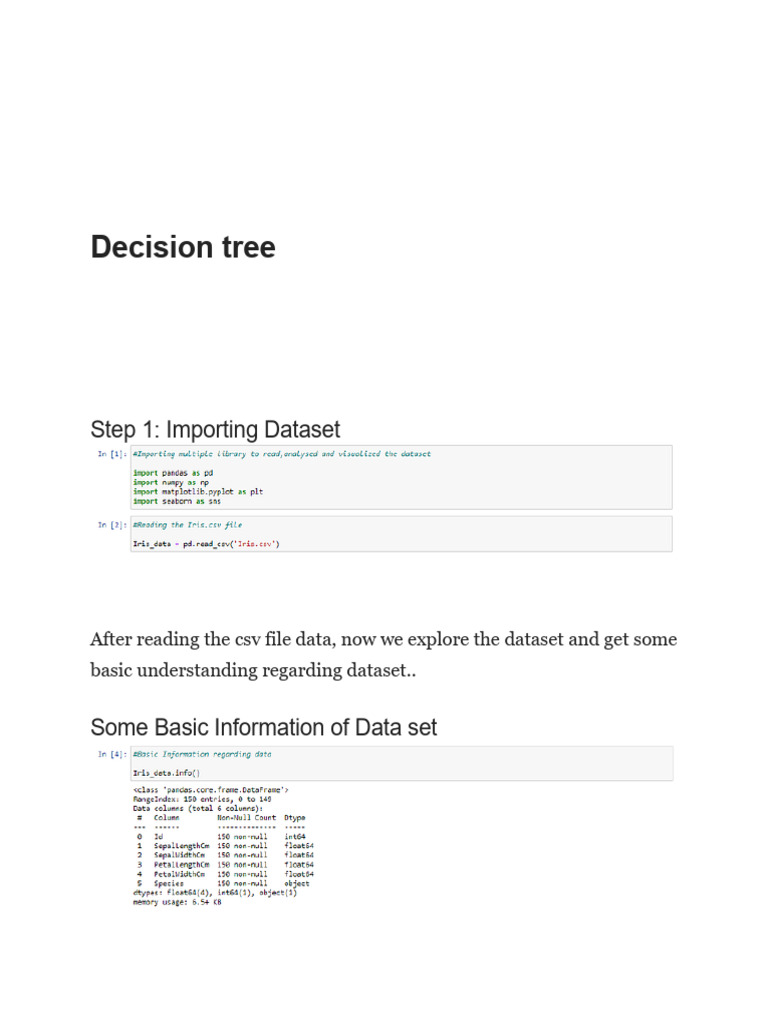Click the "import numpy as np" code line
This screenshot has width=768, height=1024.
pyautogui.click(x=171, y=482)
